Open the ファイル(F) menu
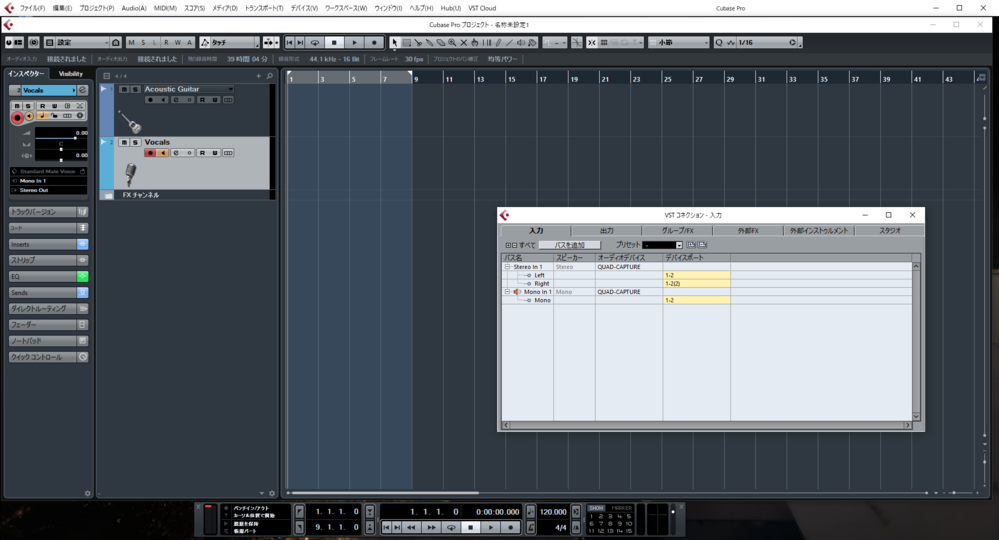The width and height of the screenshot is (999, 540). pyautogui.click(x=32, y=8)
